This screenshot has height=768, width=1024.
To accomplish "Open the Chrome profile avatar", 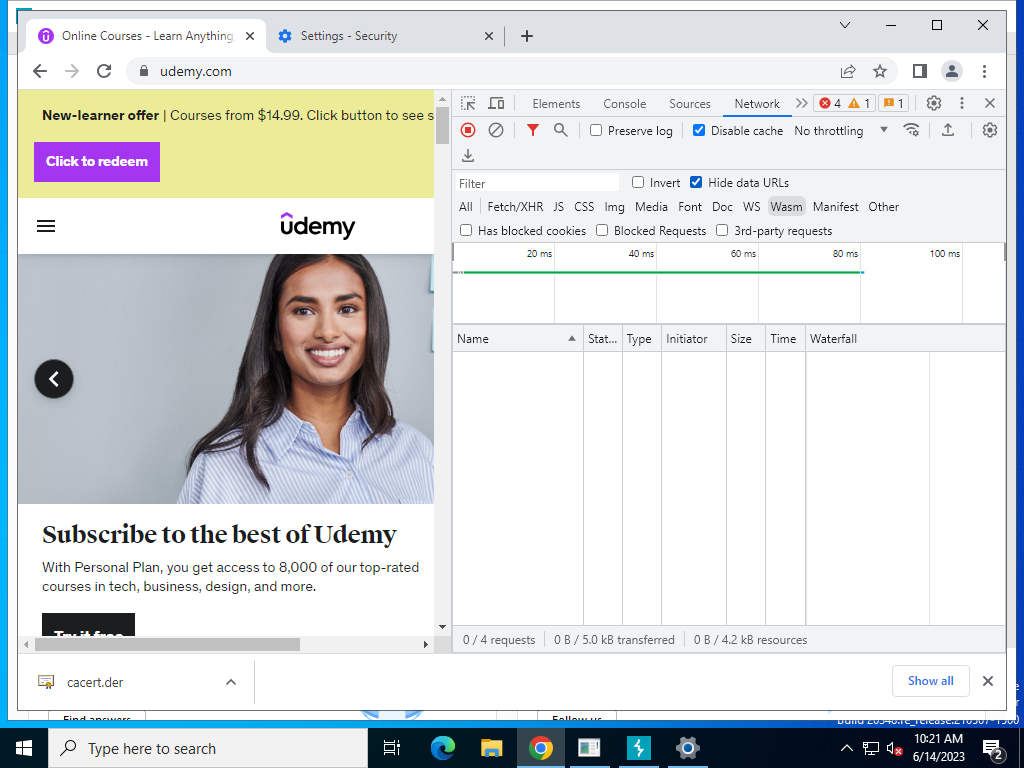I will coord(952,71).
